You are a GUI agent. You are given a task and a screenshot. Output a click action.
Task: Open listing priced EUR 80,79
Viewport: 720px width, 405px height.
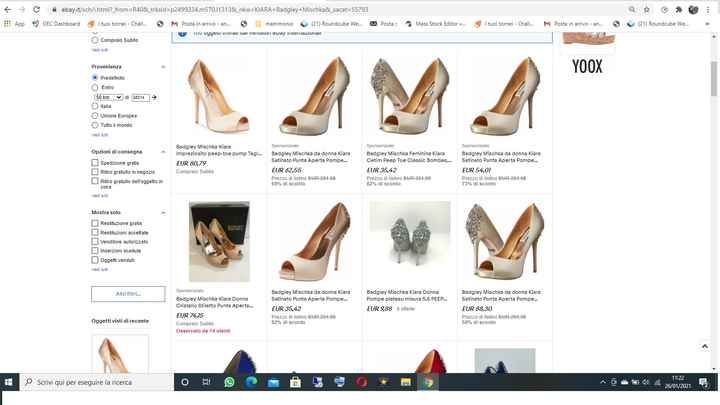219,150
